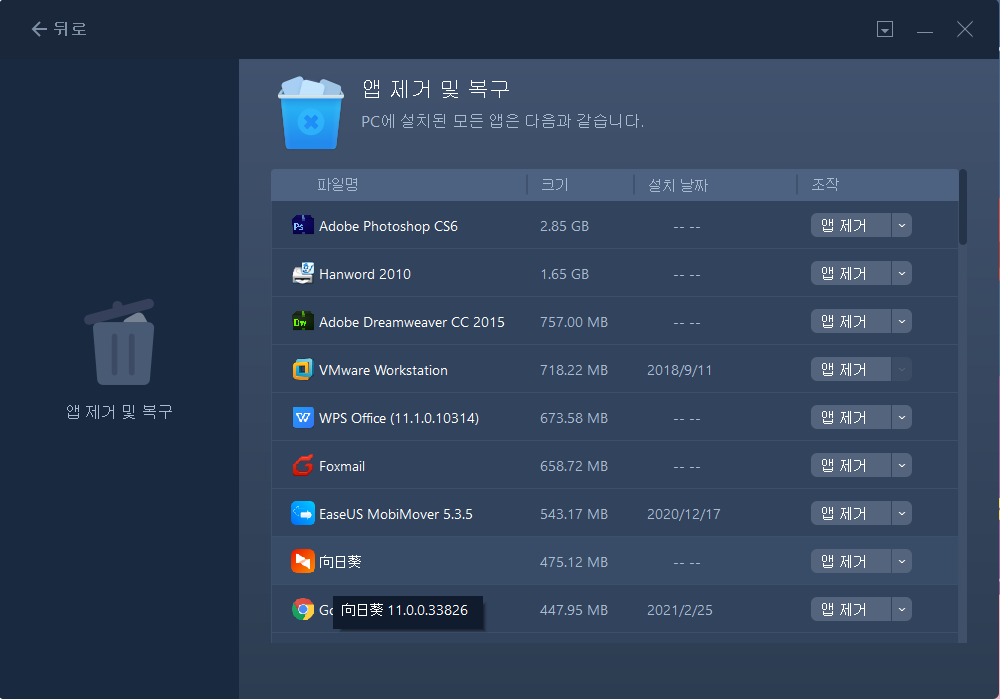Expand options arrow for Hanword 2010
Viewport: 1000px width, 699px height.
901,274
